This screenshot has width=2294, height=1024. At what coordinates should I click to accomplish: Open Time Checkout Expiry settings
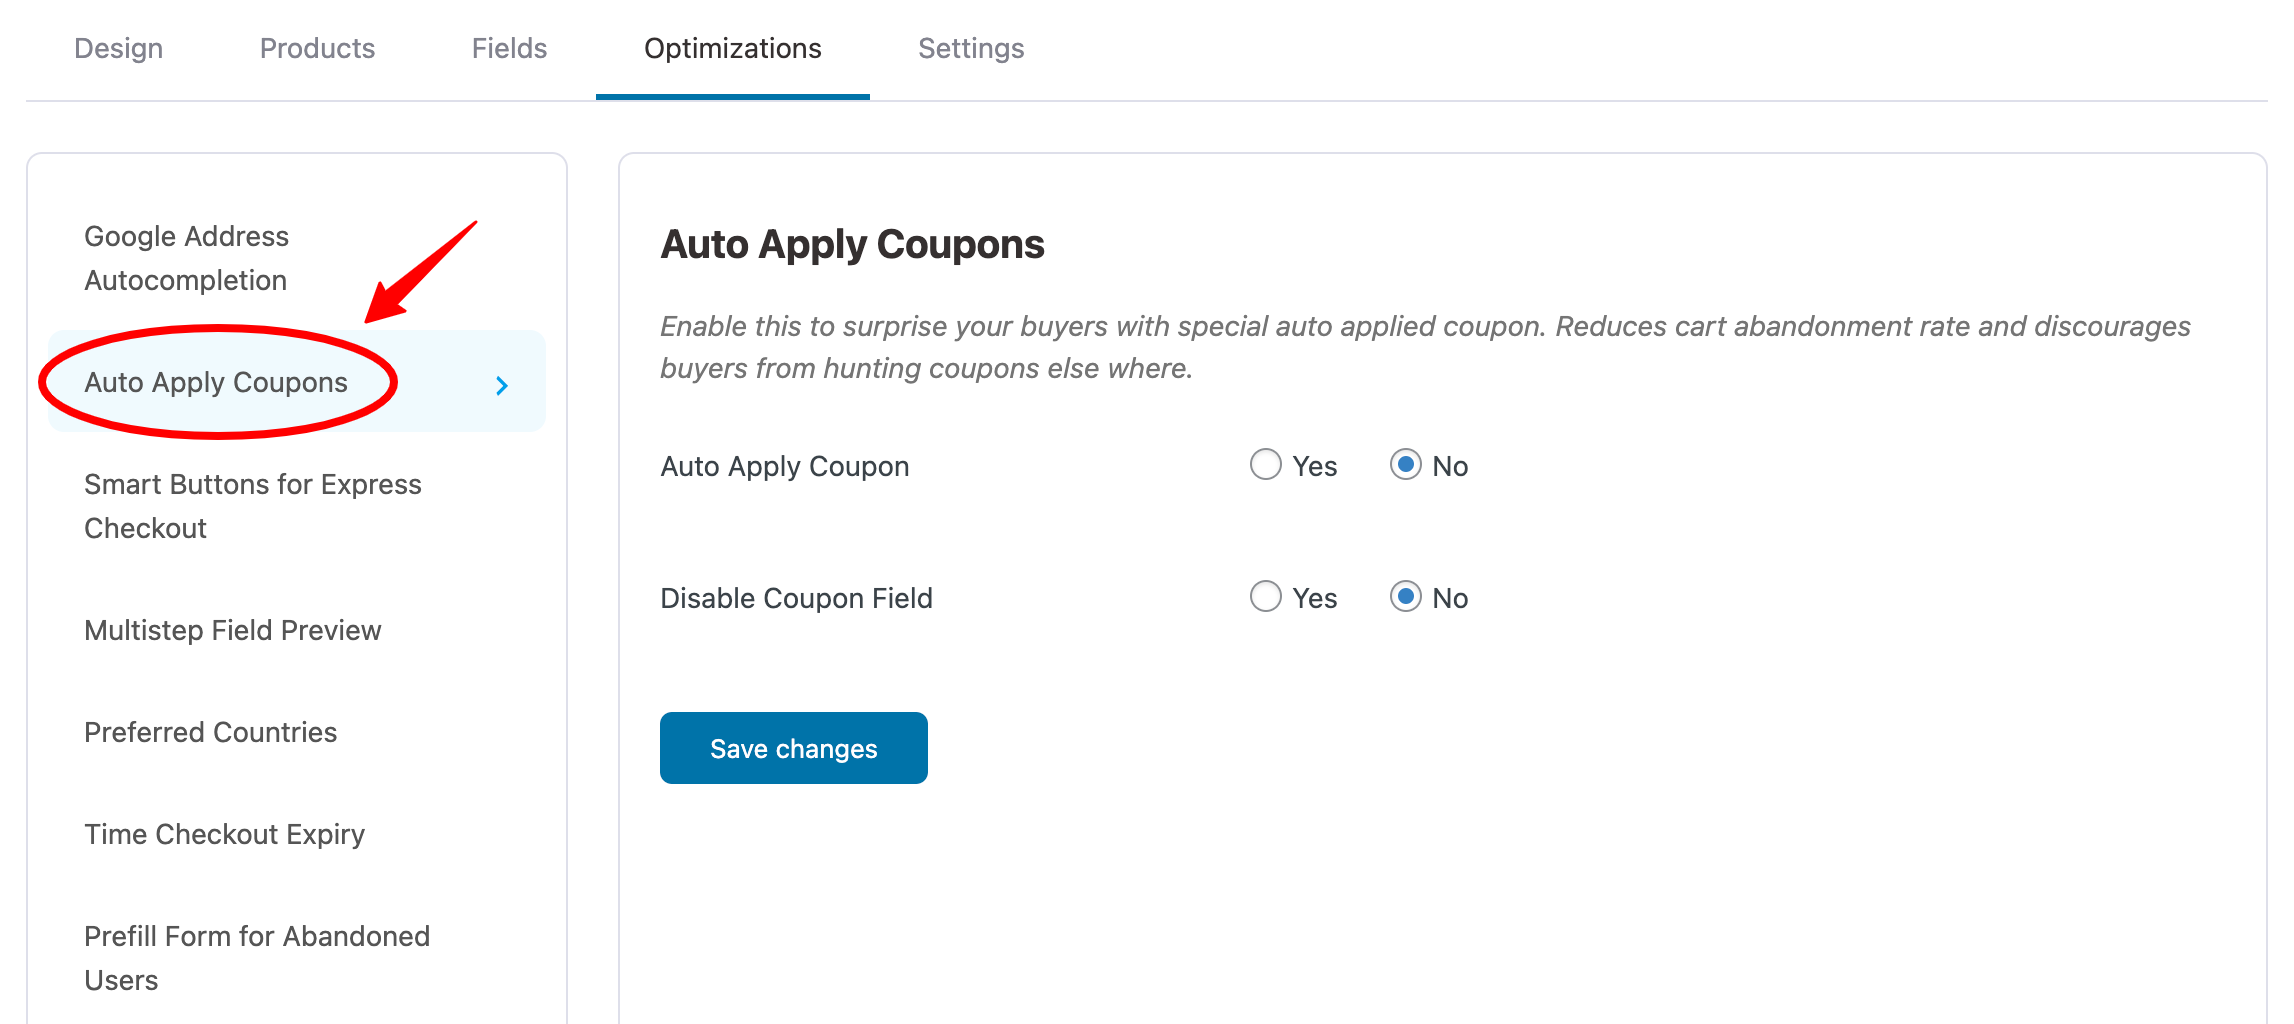tap(224, 834)
